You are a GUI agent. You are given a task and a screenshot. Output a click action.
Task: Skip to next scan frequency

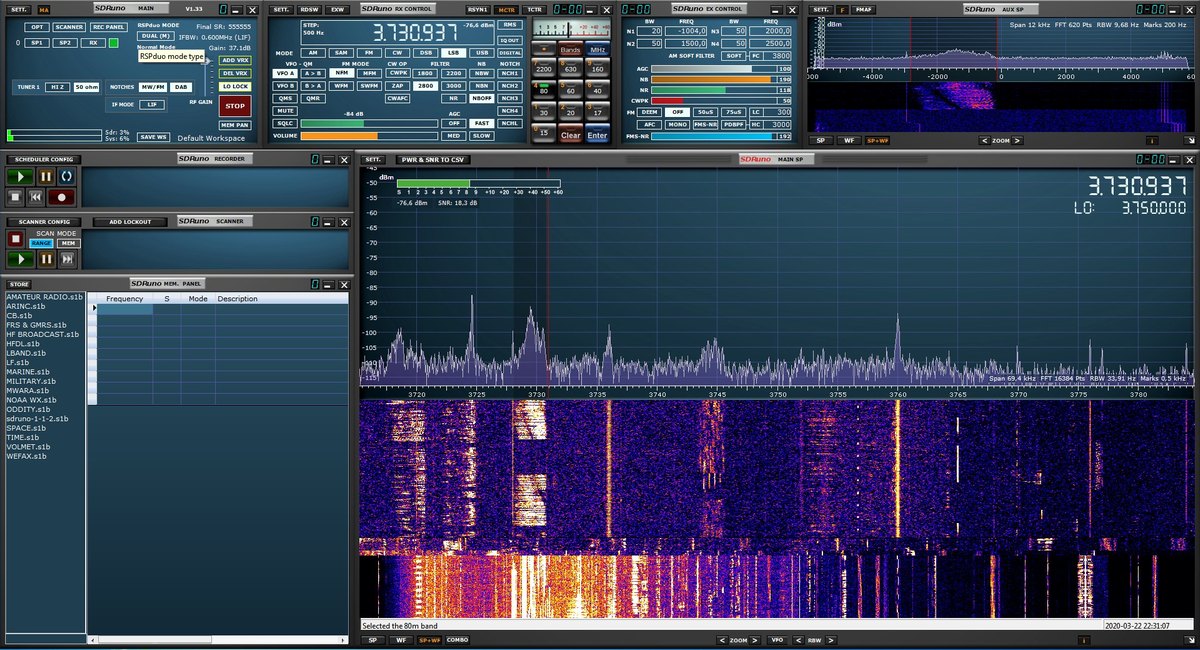[67, 259]
